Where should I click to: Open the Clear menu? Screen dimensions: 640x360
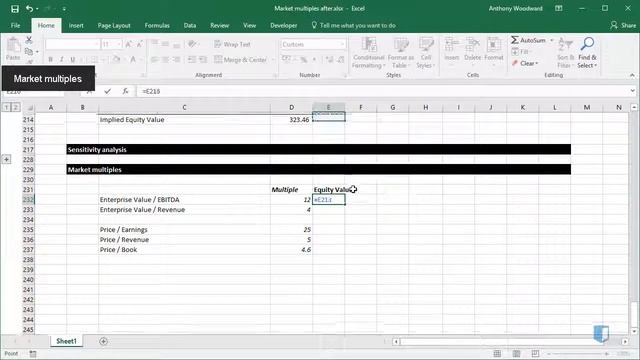click(x=525, y=63)
